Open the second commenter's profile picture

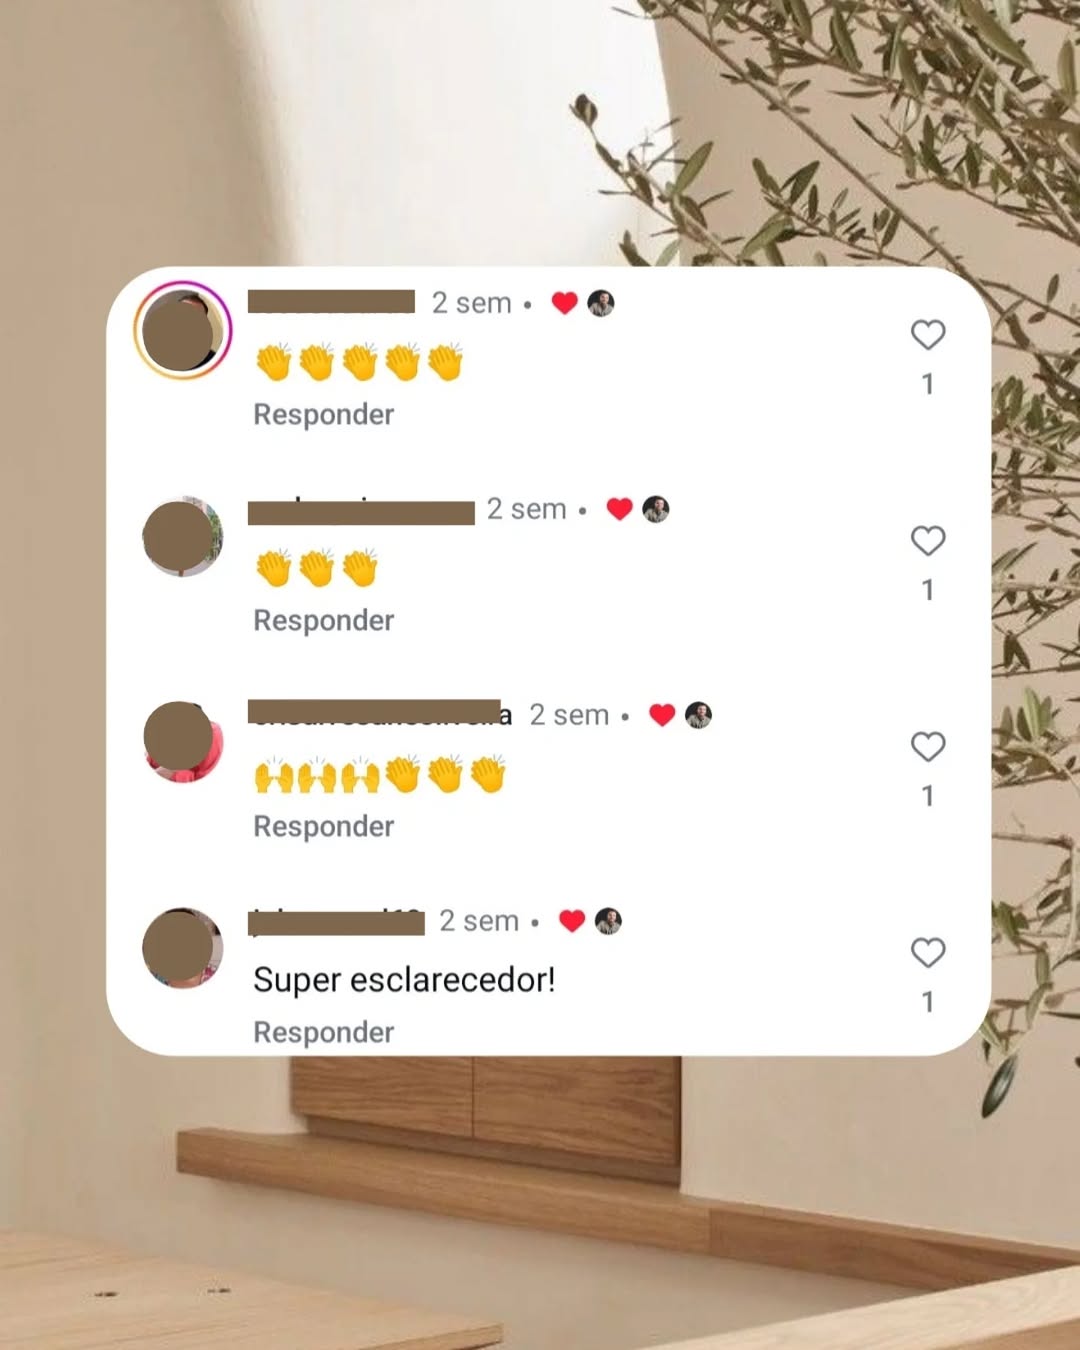click(182, 537)
